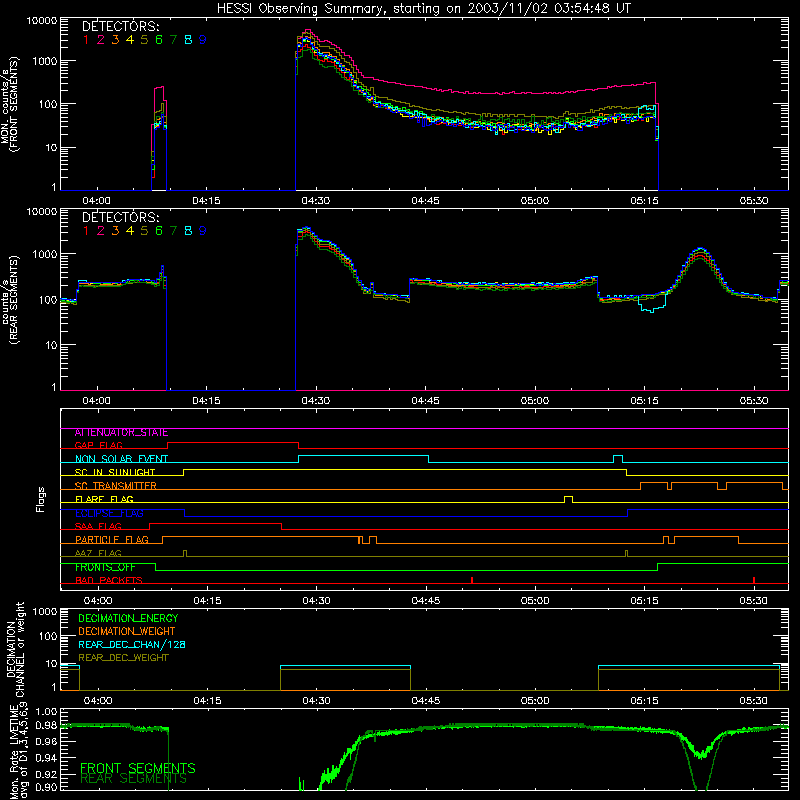Click the FRONTS_OFF flag label
The height and width of the screenshot is (800, 800).
pyautogui.click(x=105, y=567)
